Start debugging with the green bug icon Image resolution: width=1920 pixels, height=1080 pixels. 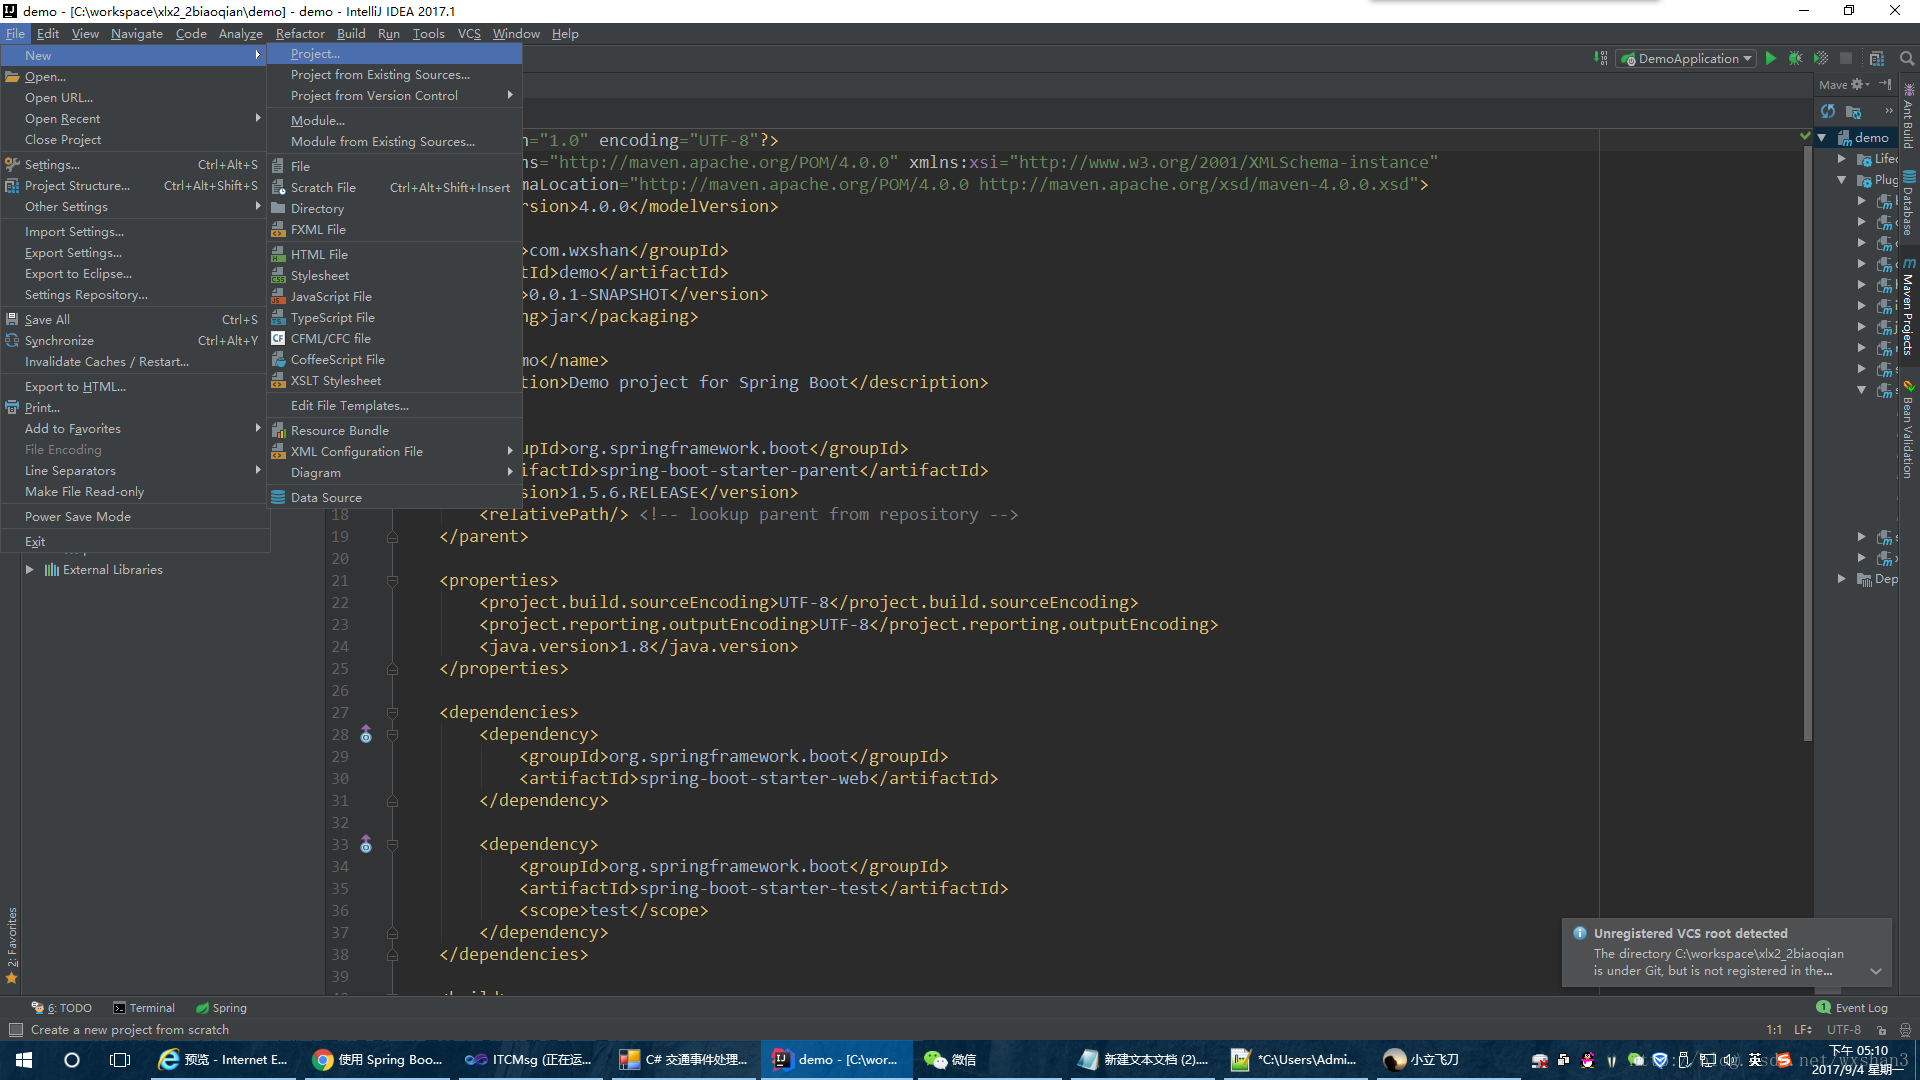tap(1796, 59)
